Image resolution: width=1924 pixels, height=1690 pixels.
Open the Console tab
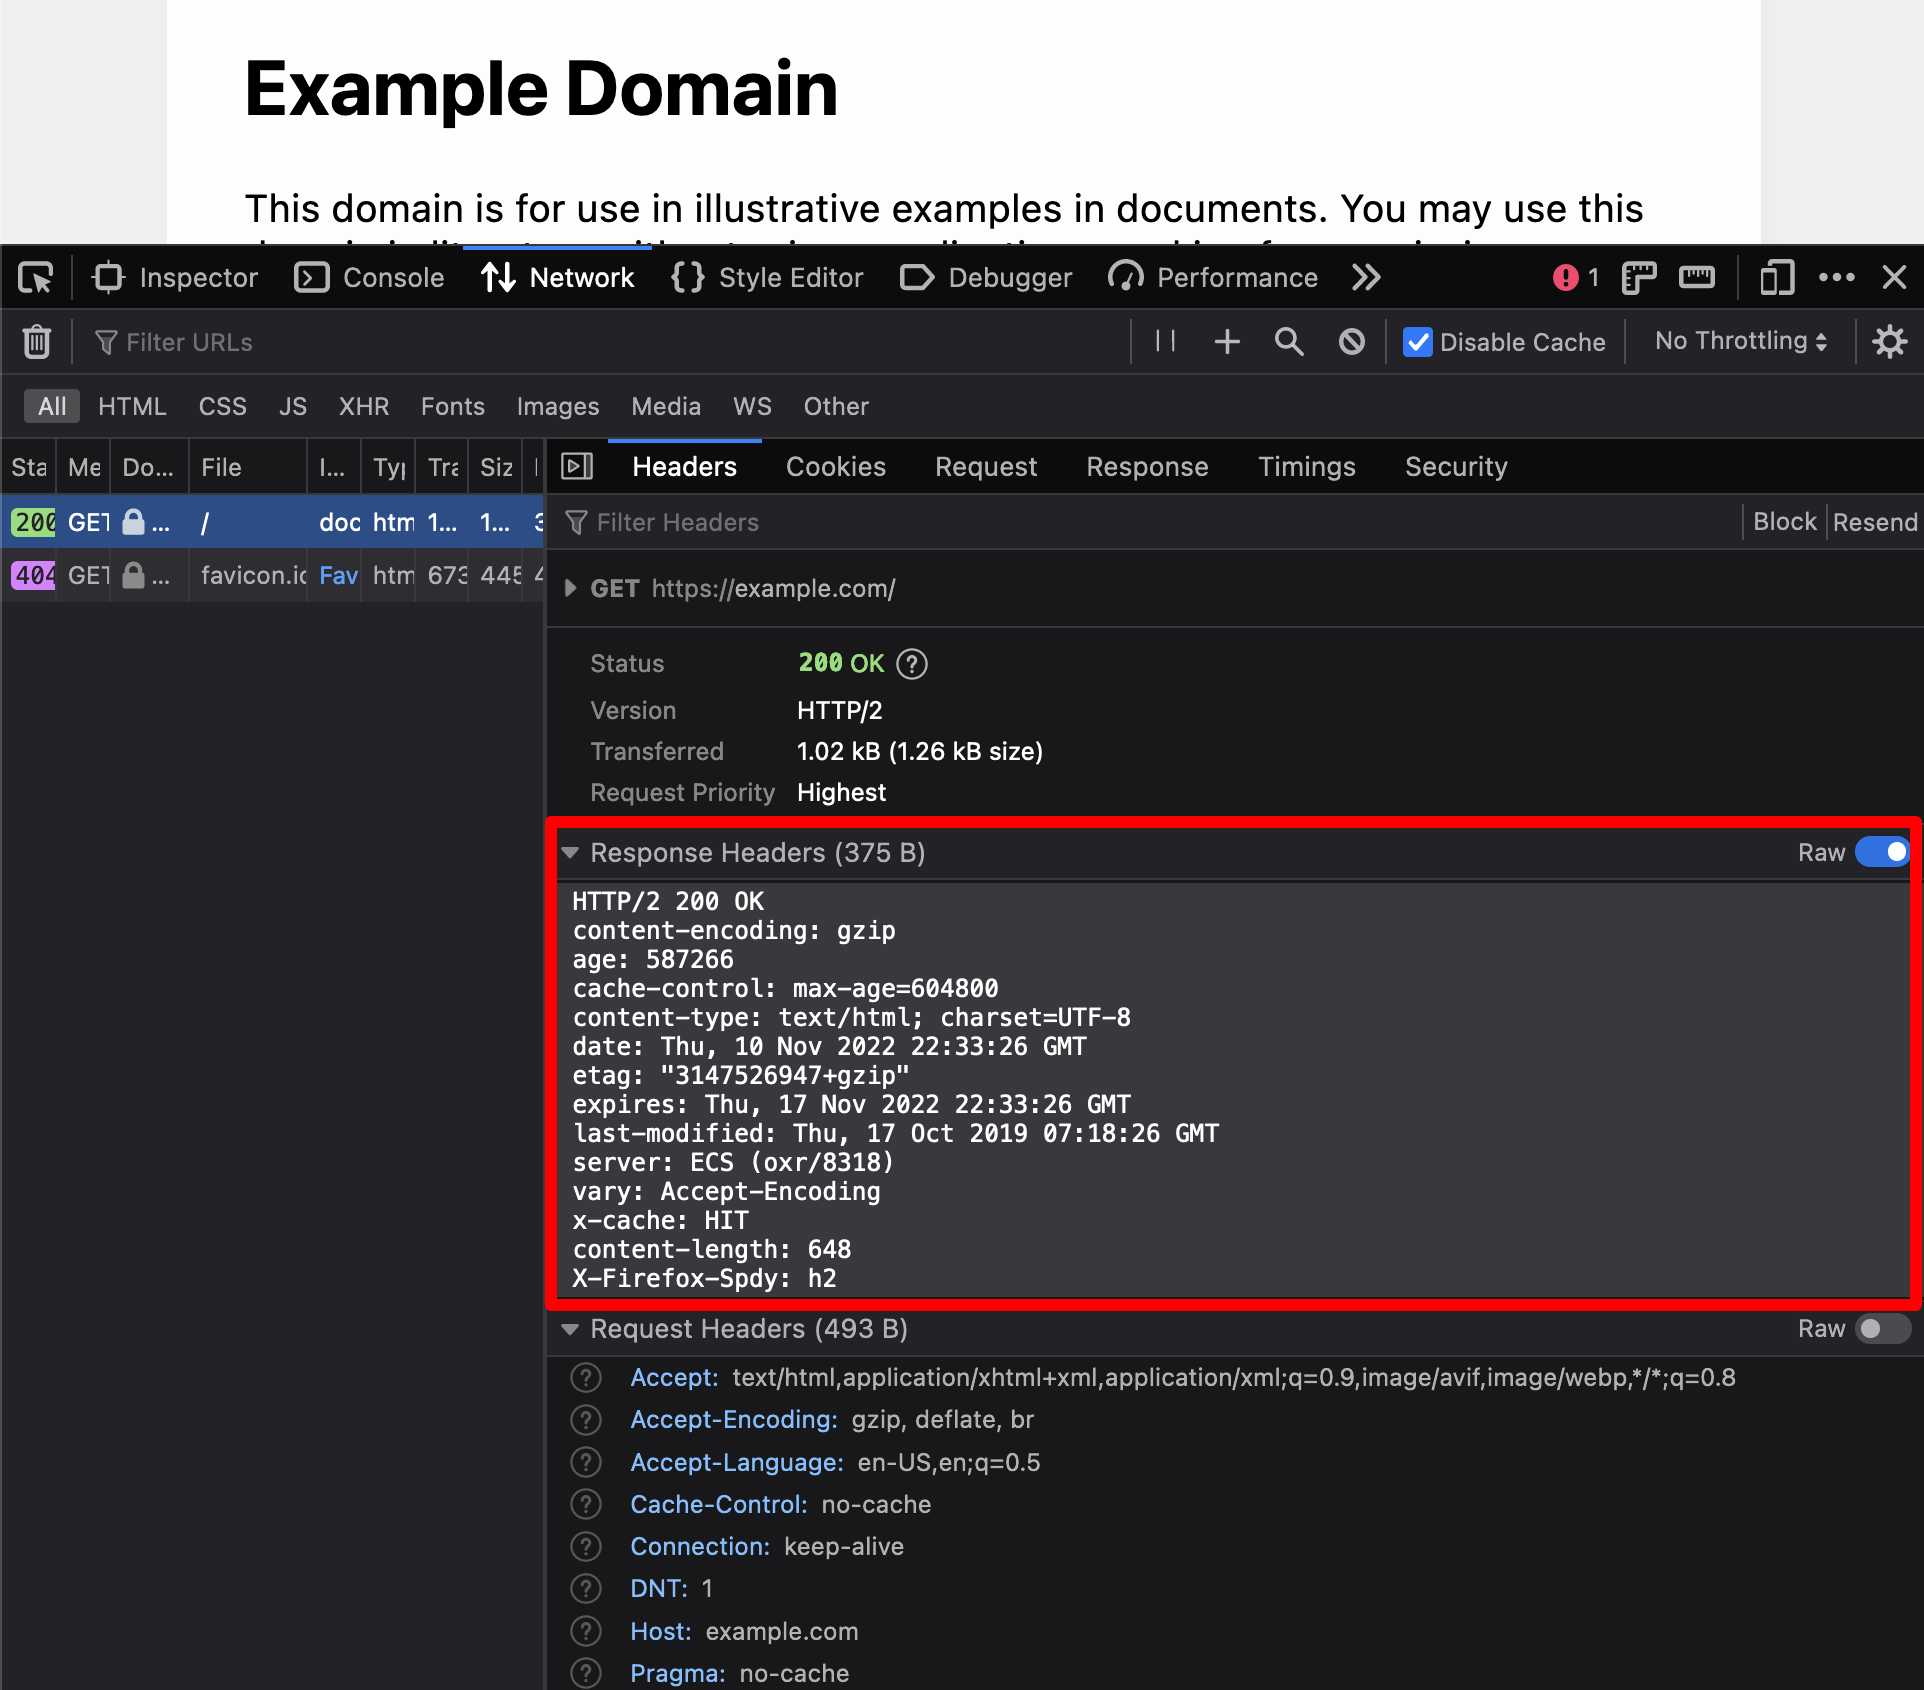pos(370,277)
